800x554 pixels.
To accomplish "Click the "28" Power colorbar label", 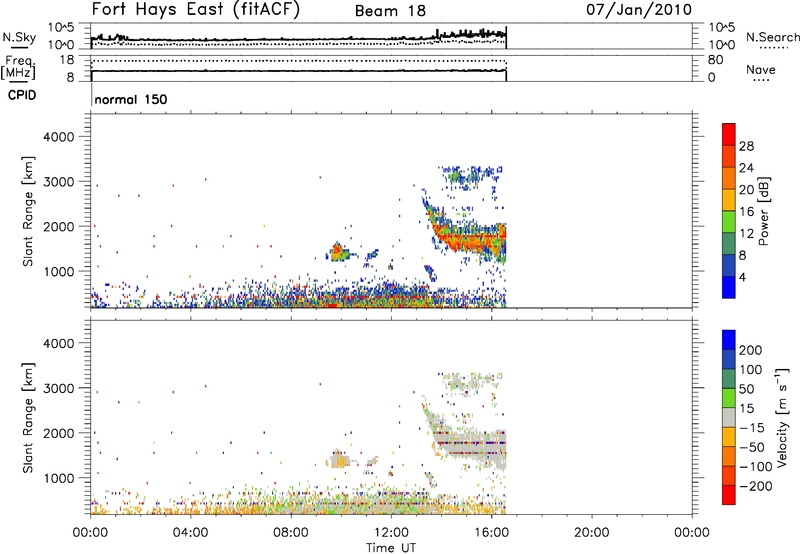I will (746, 146).
